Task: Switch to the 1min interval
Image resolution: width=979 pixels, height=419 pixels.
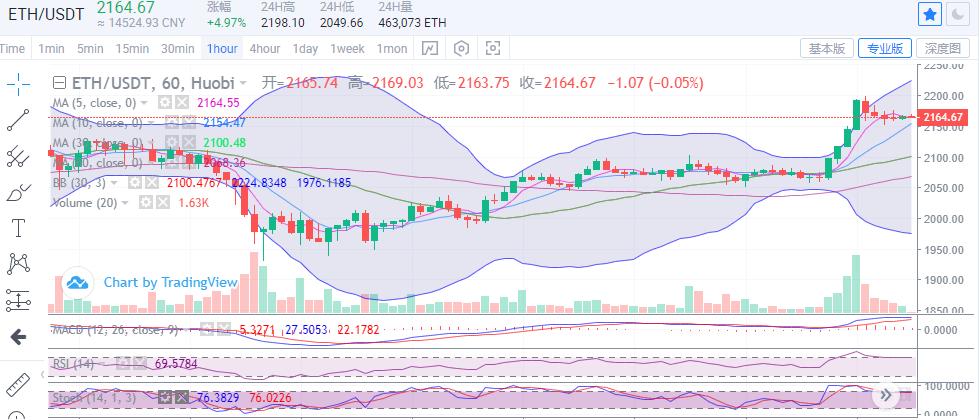Action: pyautogui.click(x=51, y=49)
